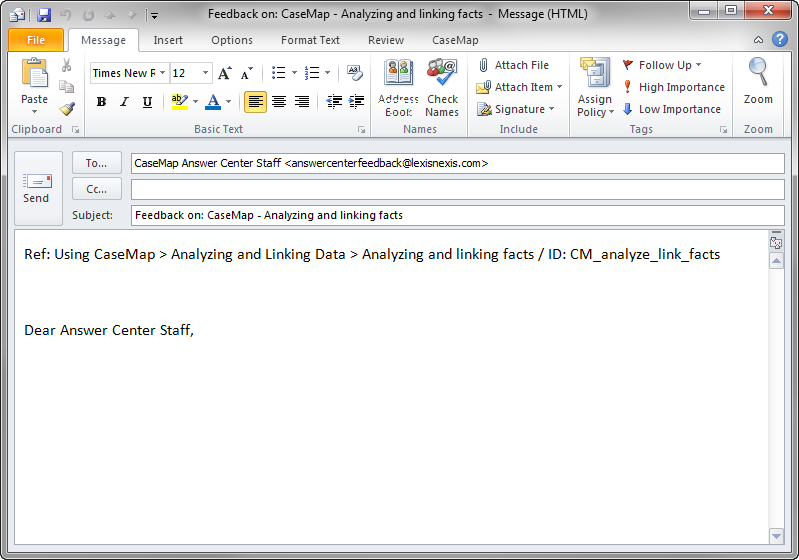Save the message using the floppy disk icon
Image resolution: width=799 pixels, height=560 pixels.
(44, 15)
